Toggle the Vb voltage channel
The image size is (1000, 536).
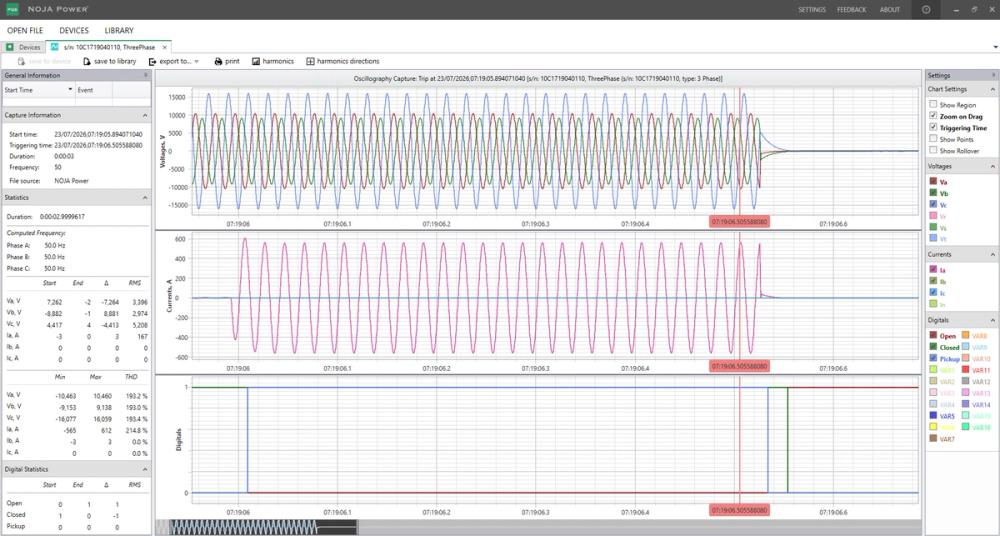[934, 193]
